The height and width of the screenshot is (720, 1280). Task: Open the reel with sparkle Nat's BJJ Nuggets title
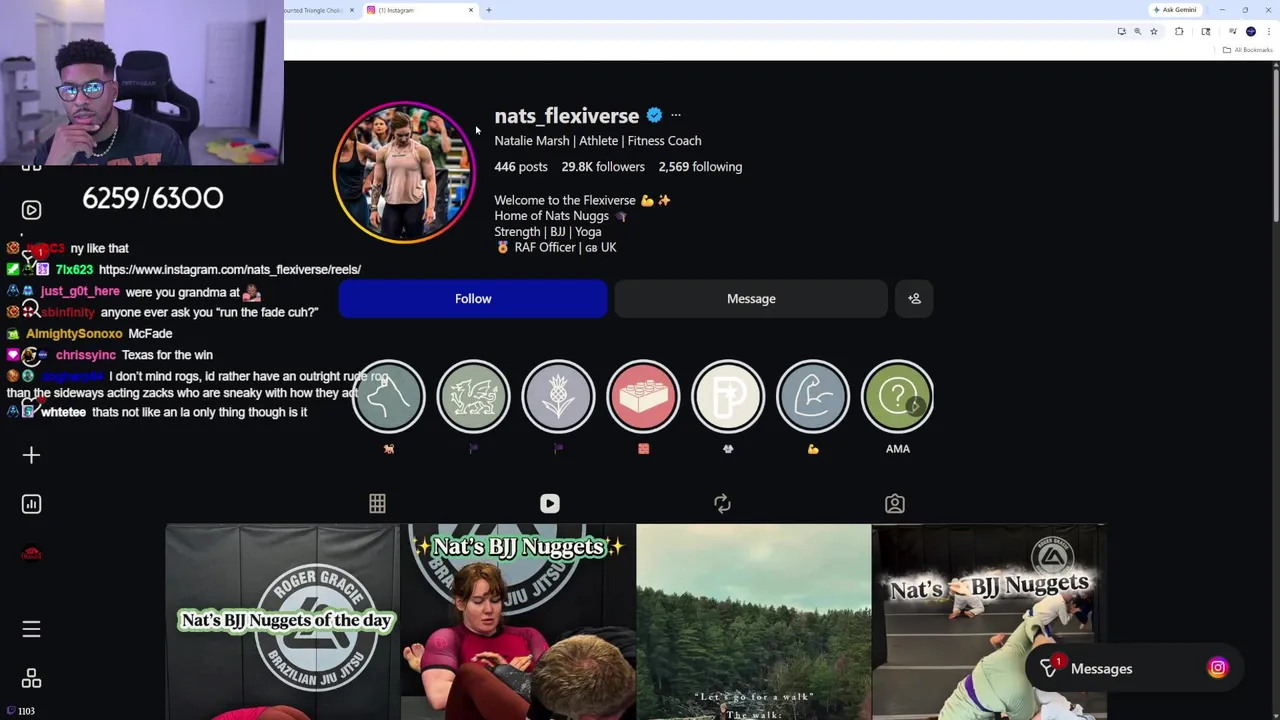pos(518,622)
